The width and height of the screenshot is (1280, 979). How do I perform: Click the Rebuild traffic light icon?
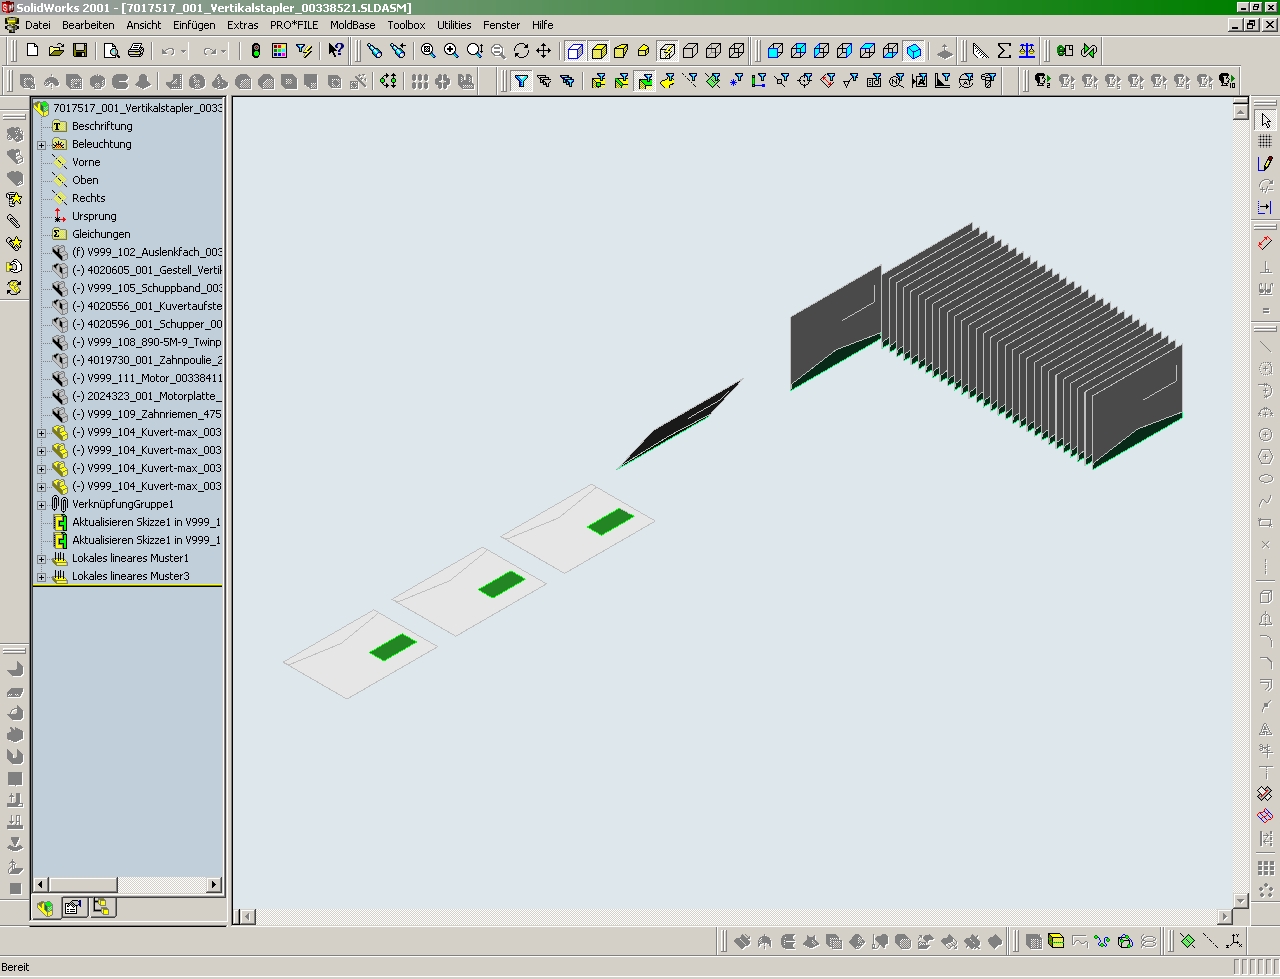point(256,51)
